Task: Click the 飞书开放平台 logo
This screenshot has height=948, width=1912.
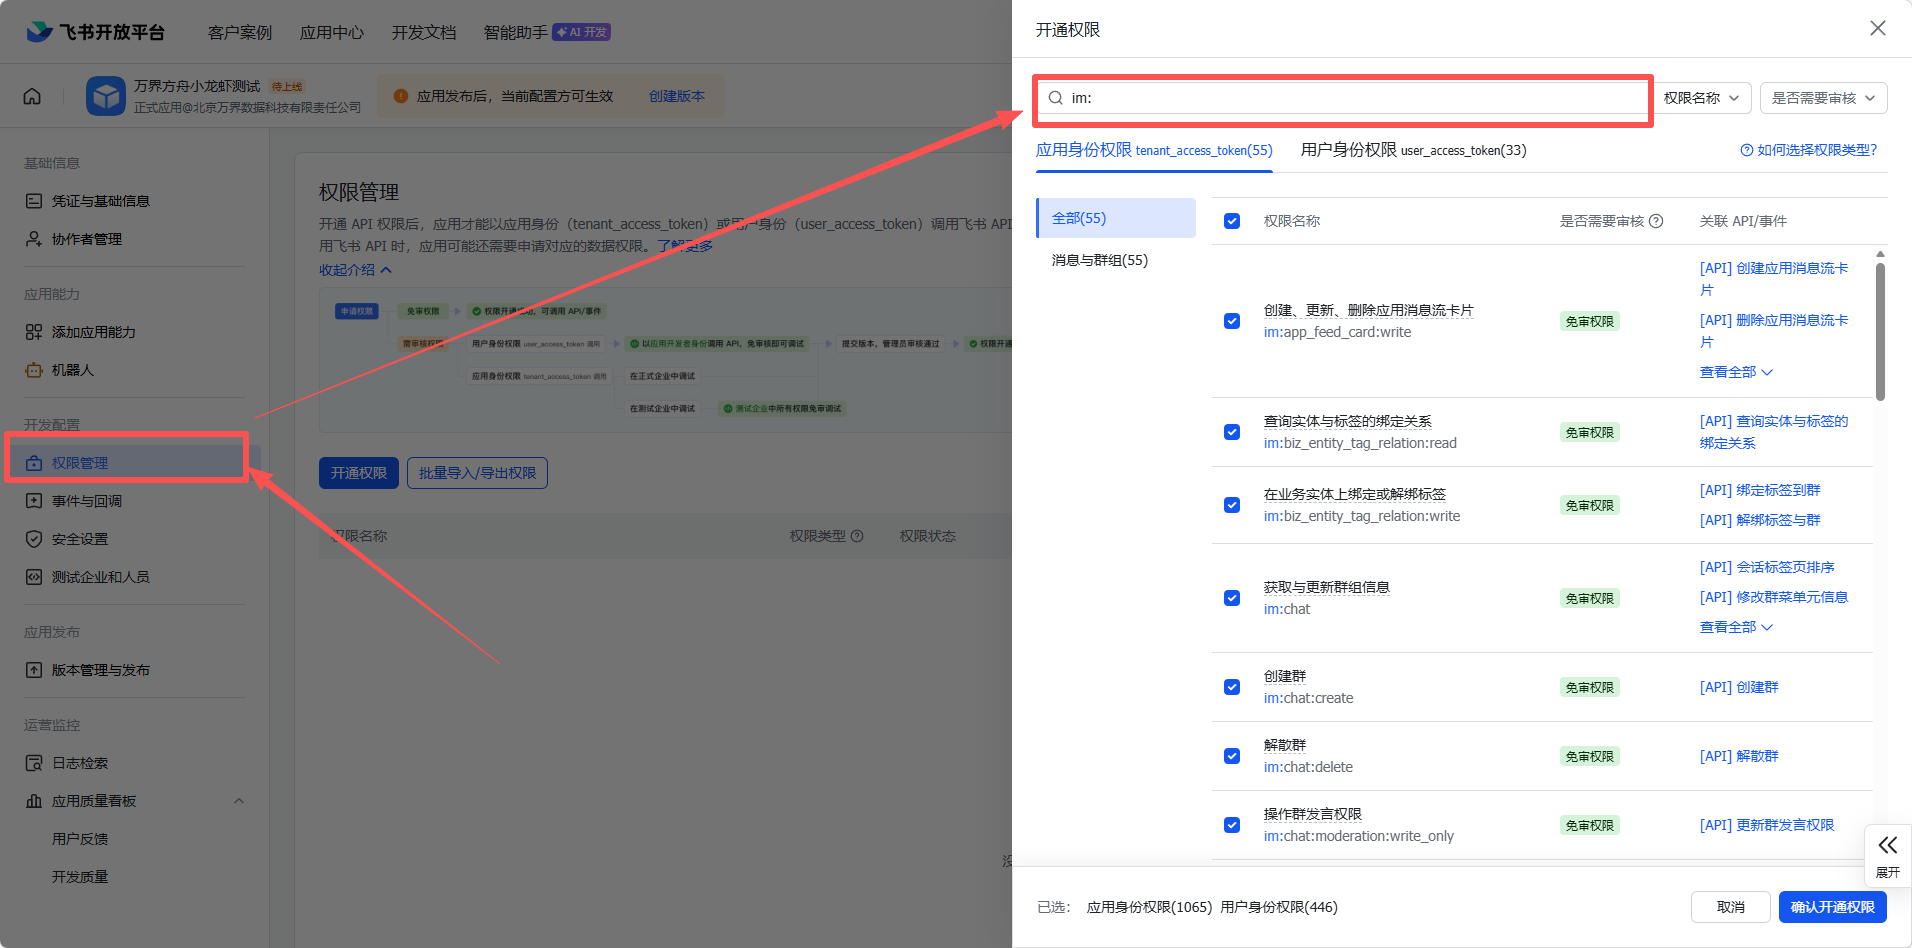Action: click(95, 32)
